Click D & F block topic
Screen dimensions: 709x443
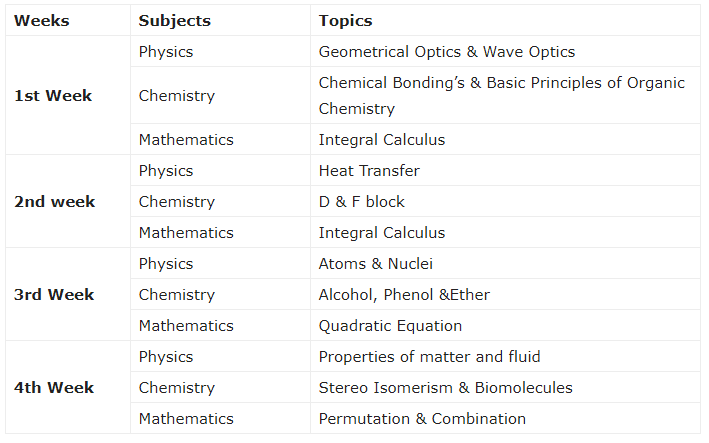[x=362, y=202]
